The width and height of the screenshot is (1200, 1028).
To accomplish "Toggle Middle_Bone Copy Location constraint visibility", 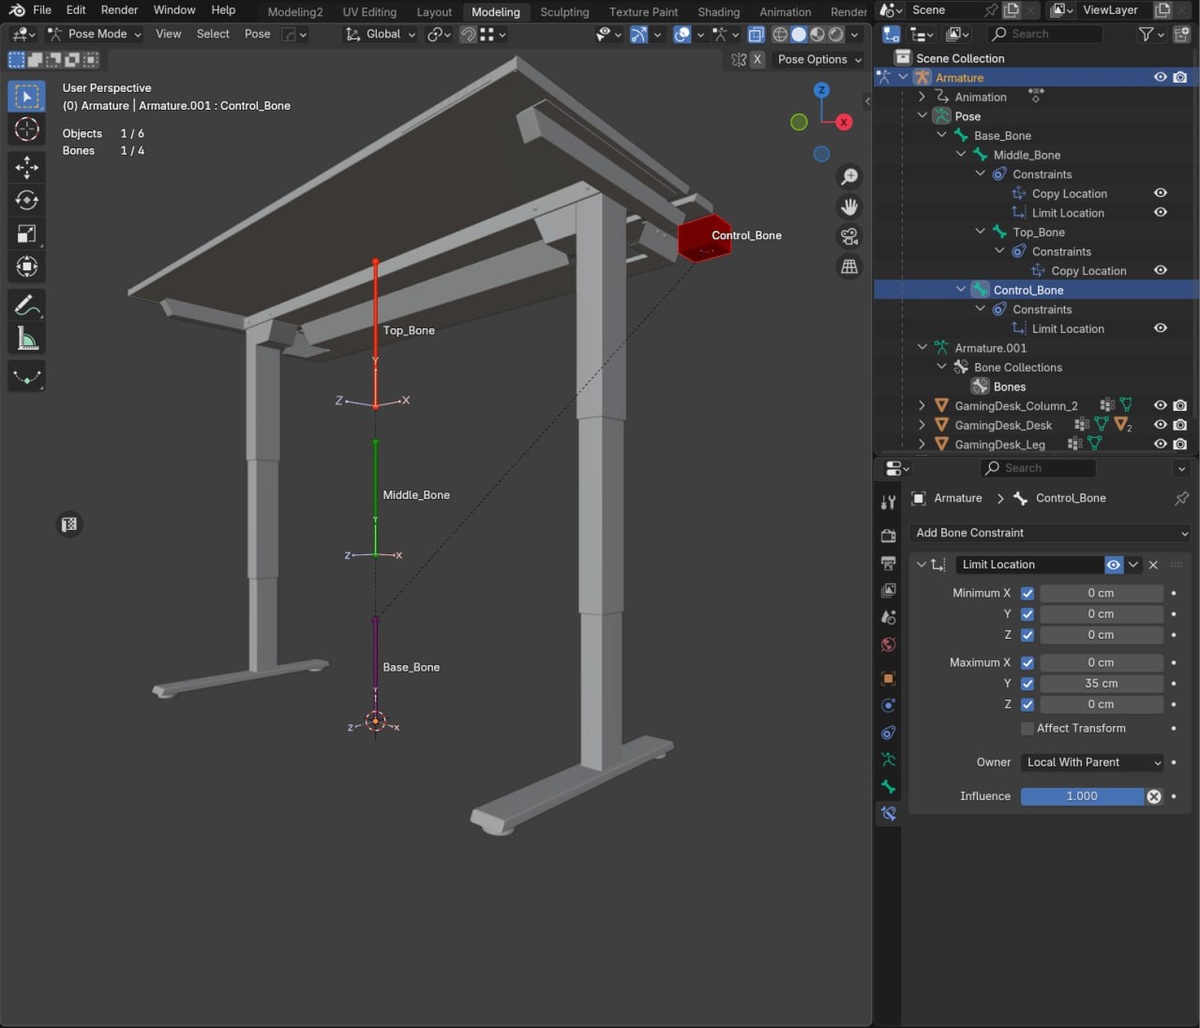I will click(1160, 193).
